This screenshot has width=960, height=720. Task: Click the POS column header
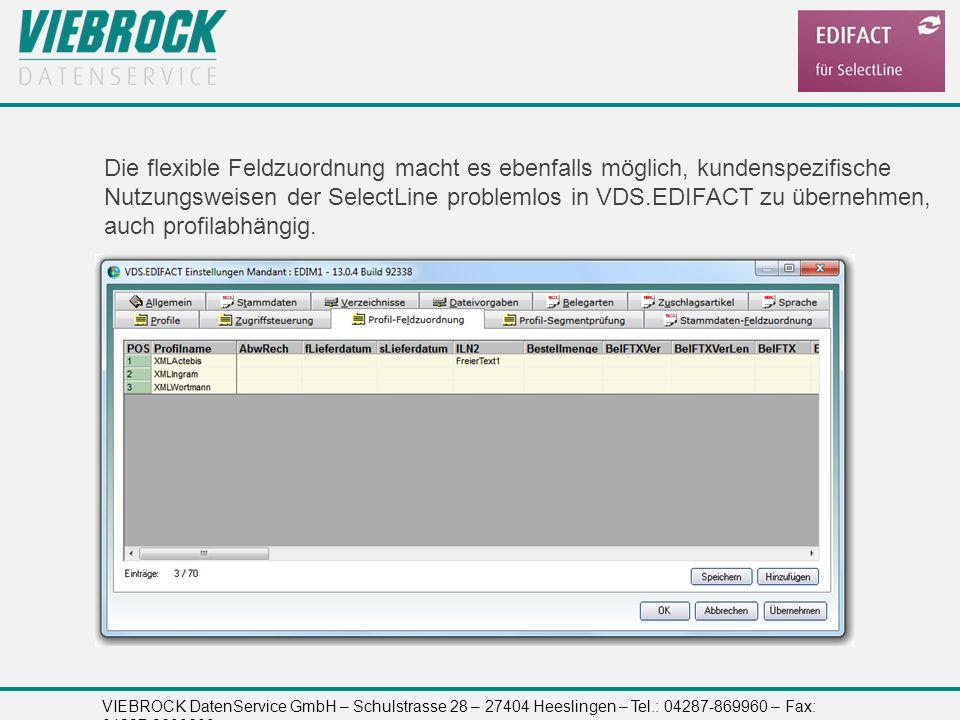pyautogui.click(x=138, y=348)
